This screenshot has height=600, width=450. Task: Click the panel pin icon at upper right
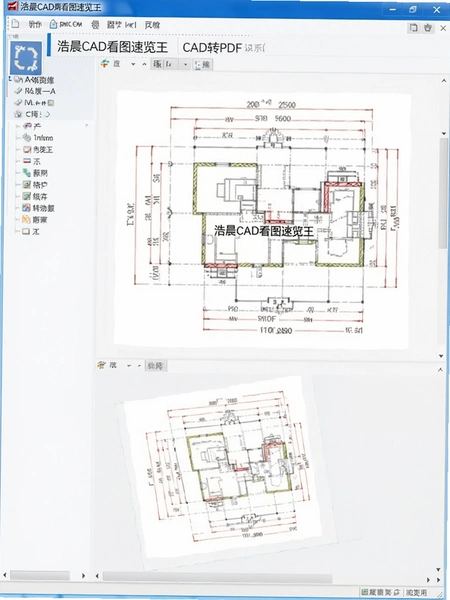[413, 28]
